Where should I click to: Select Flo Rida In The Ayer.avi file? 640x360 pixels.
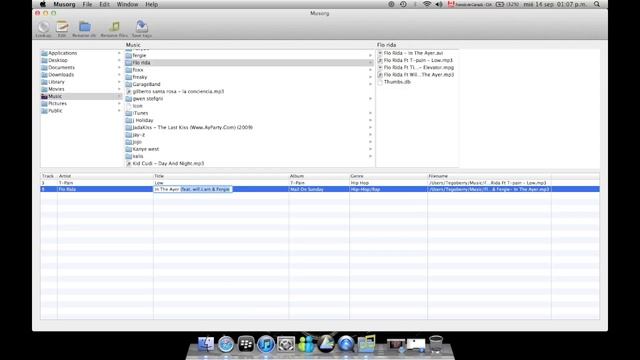[413, 53]
